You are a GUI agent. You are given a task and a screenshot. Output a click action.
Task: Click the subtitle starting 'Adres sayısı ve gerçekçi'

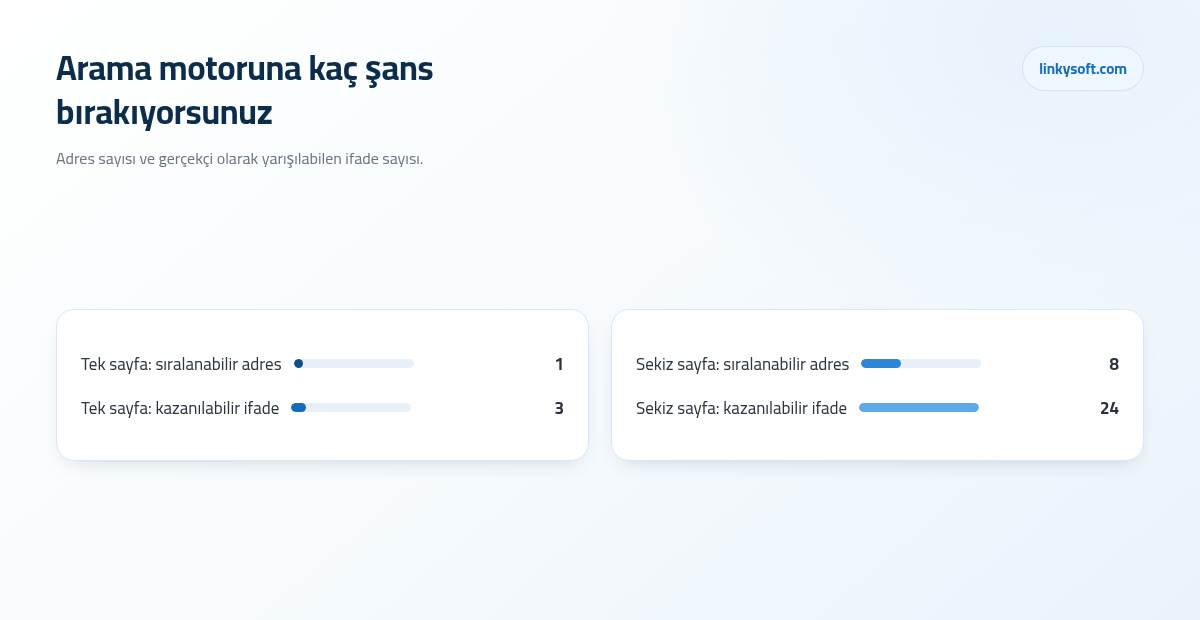240,159
